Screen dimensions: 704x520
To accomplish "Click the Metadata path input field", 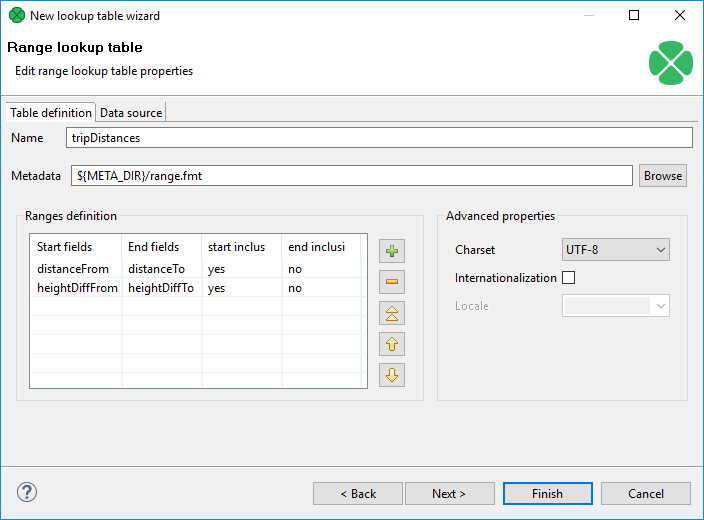I will pyautogui.click(x=352, y=175).
